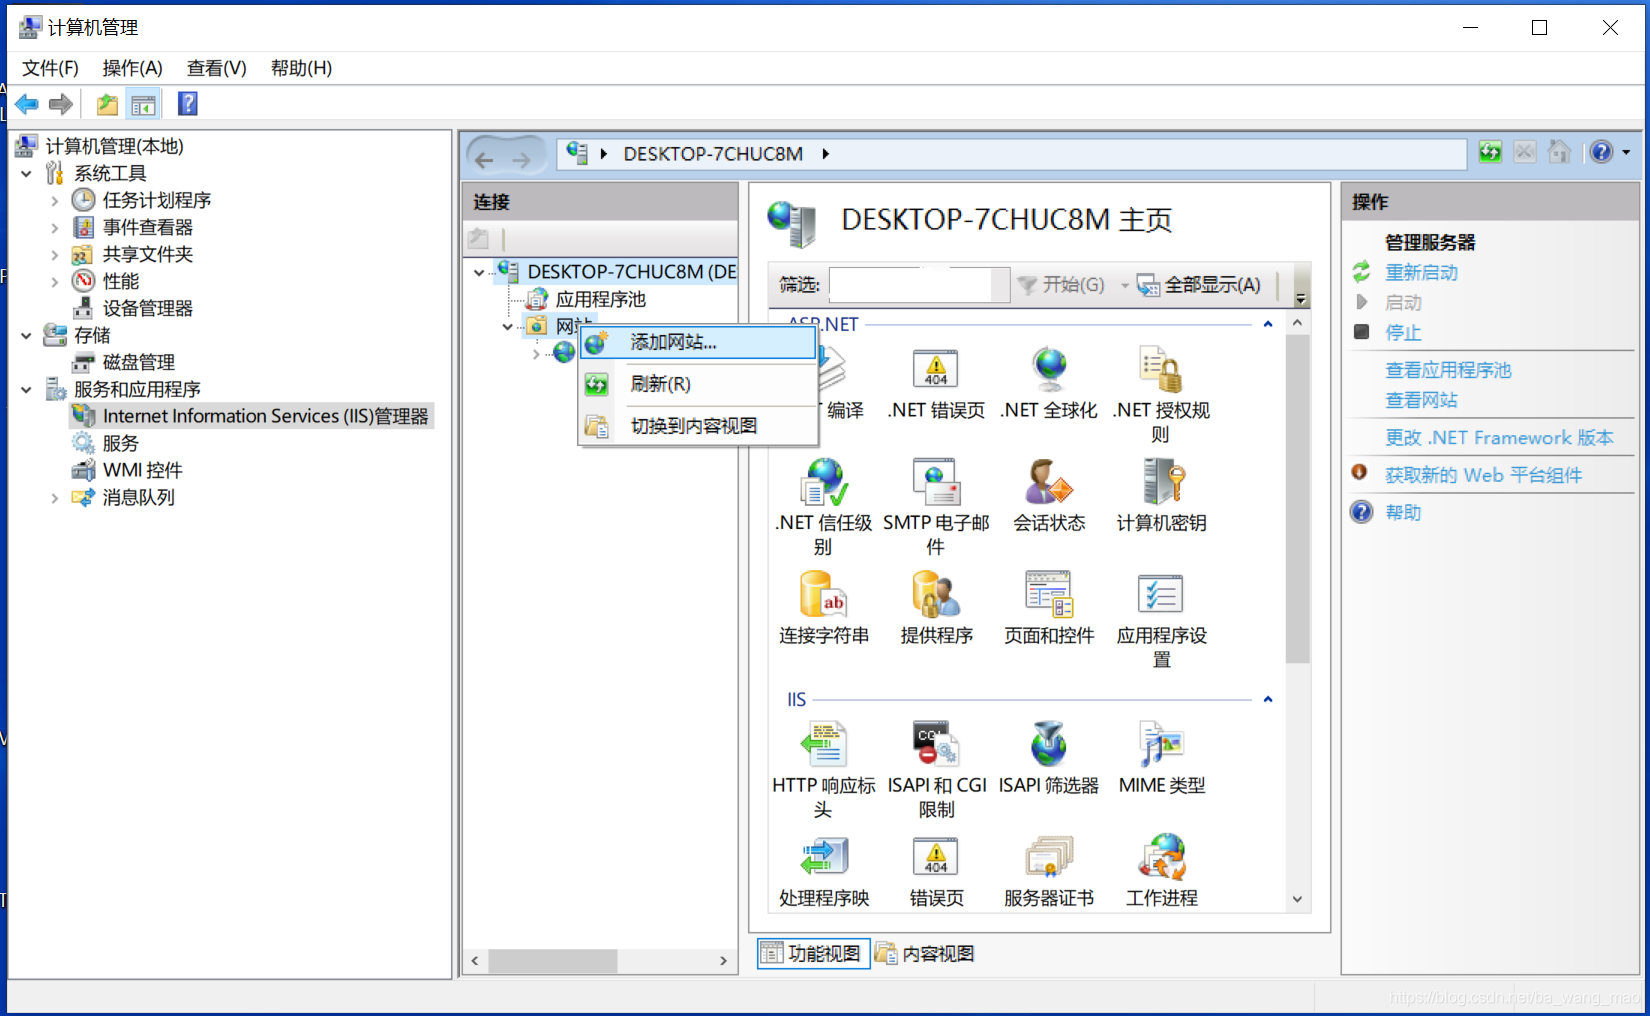1650x1016 pixels.
Task: Choose 添加网站... from context menu
Action: [x=698, y=342]
